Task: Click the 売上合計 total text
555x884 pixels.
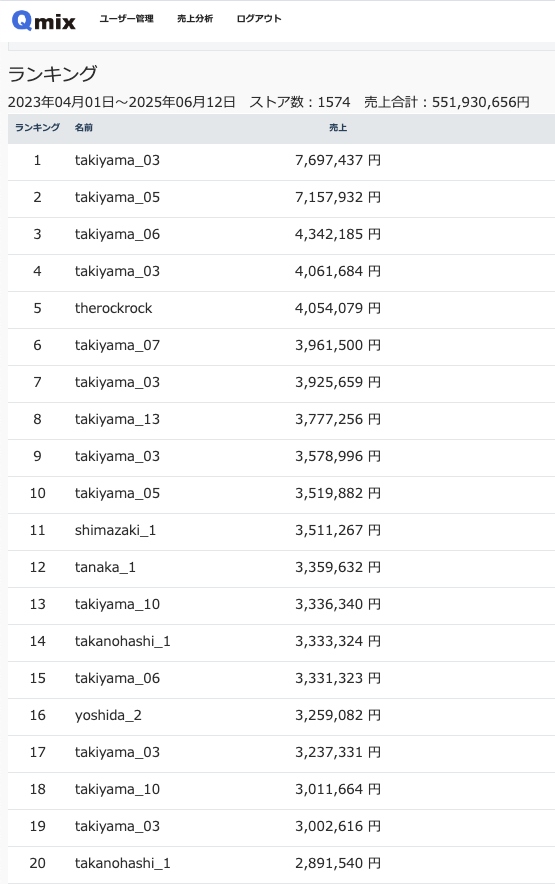Action: point(447,102)
